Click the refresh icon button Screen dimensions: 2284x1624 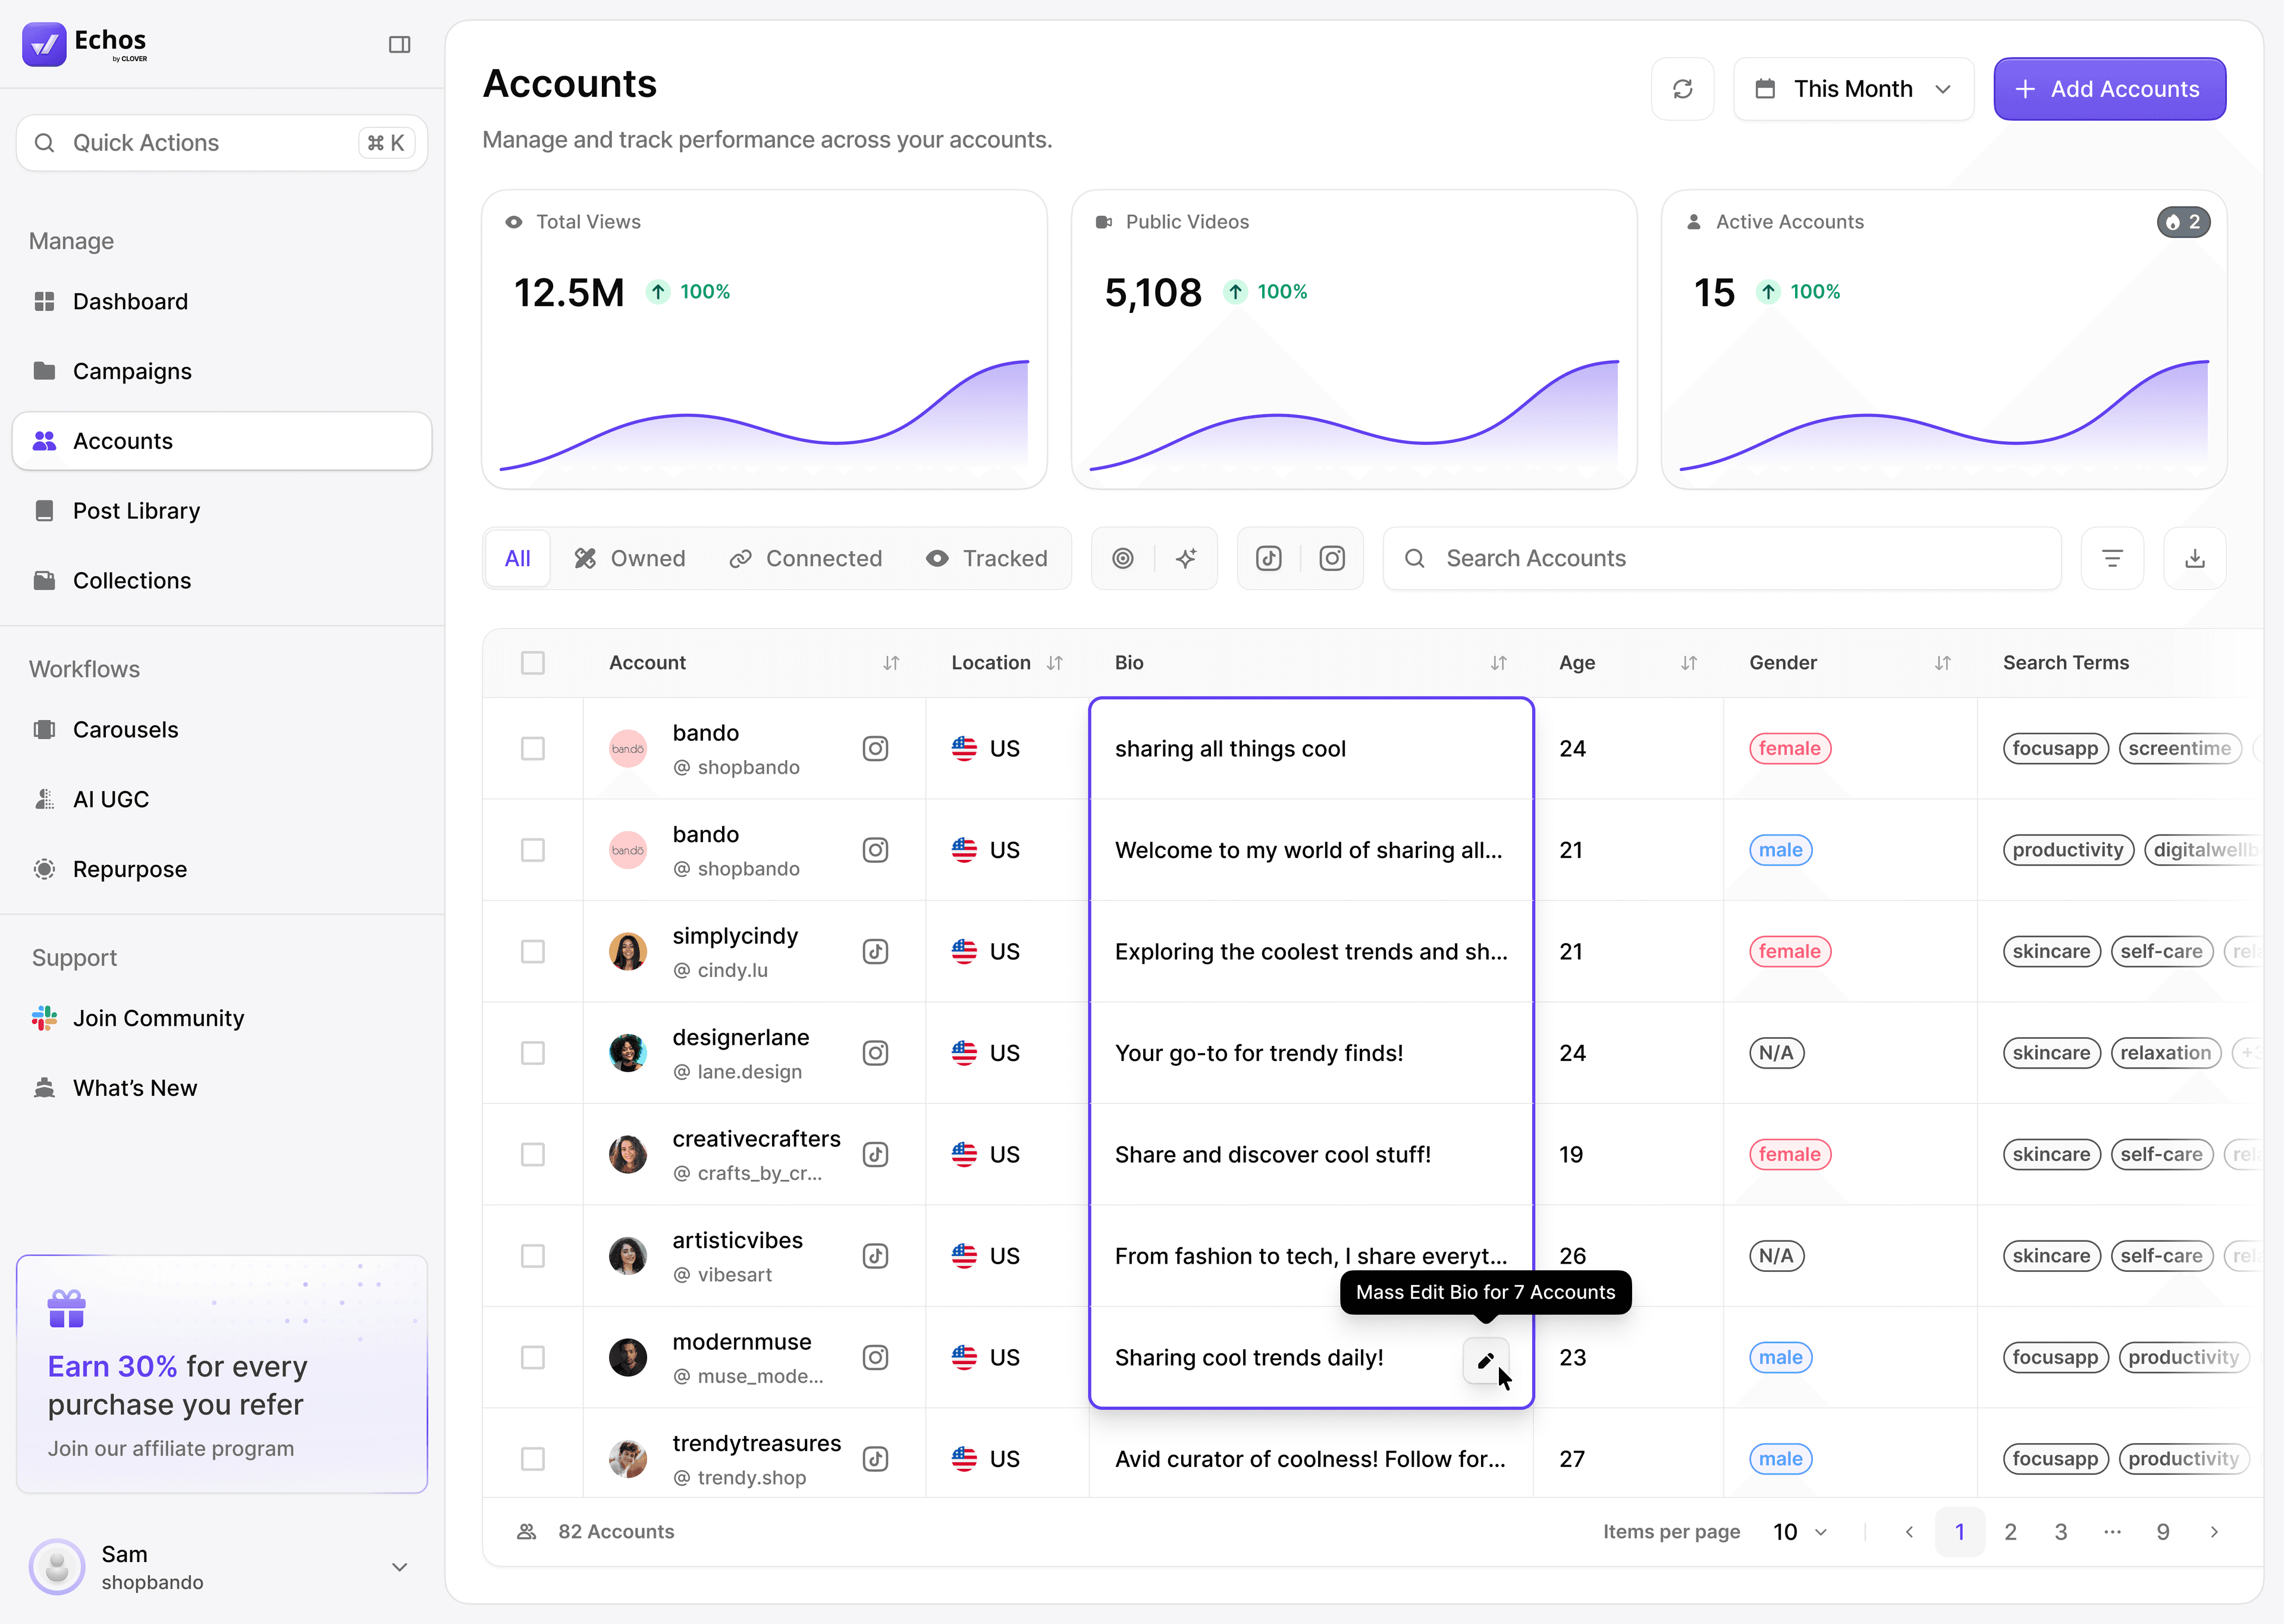(1682, 89)
